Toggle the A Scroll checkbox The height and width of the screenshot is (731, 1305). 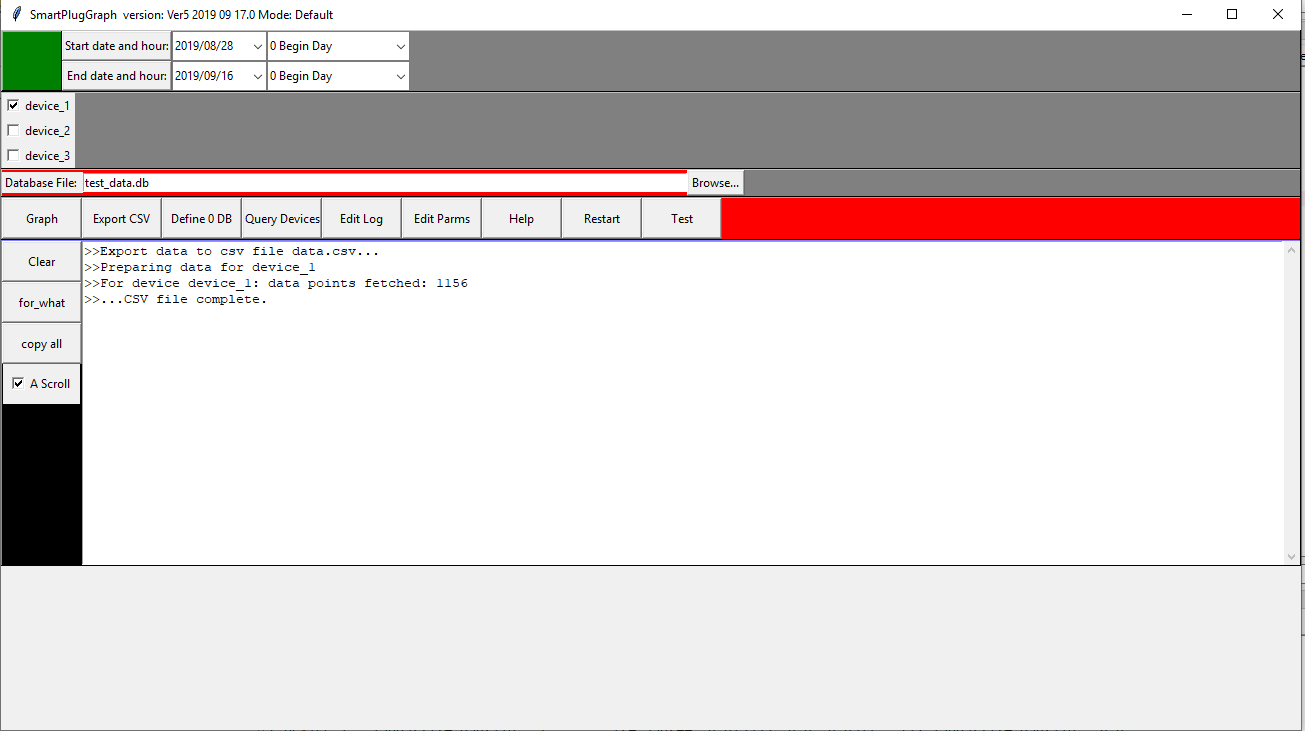pyautogui.click(x=18, y=383)
